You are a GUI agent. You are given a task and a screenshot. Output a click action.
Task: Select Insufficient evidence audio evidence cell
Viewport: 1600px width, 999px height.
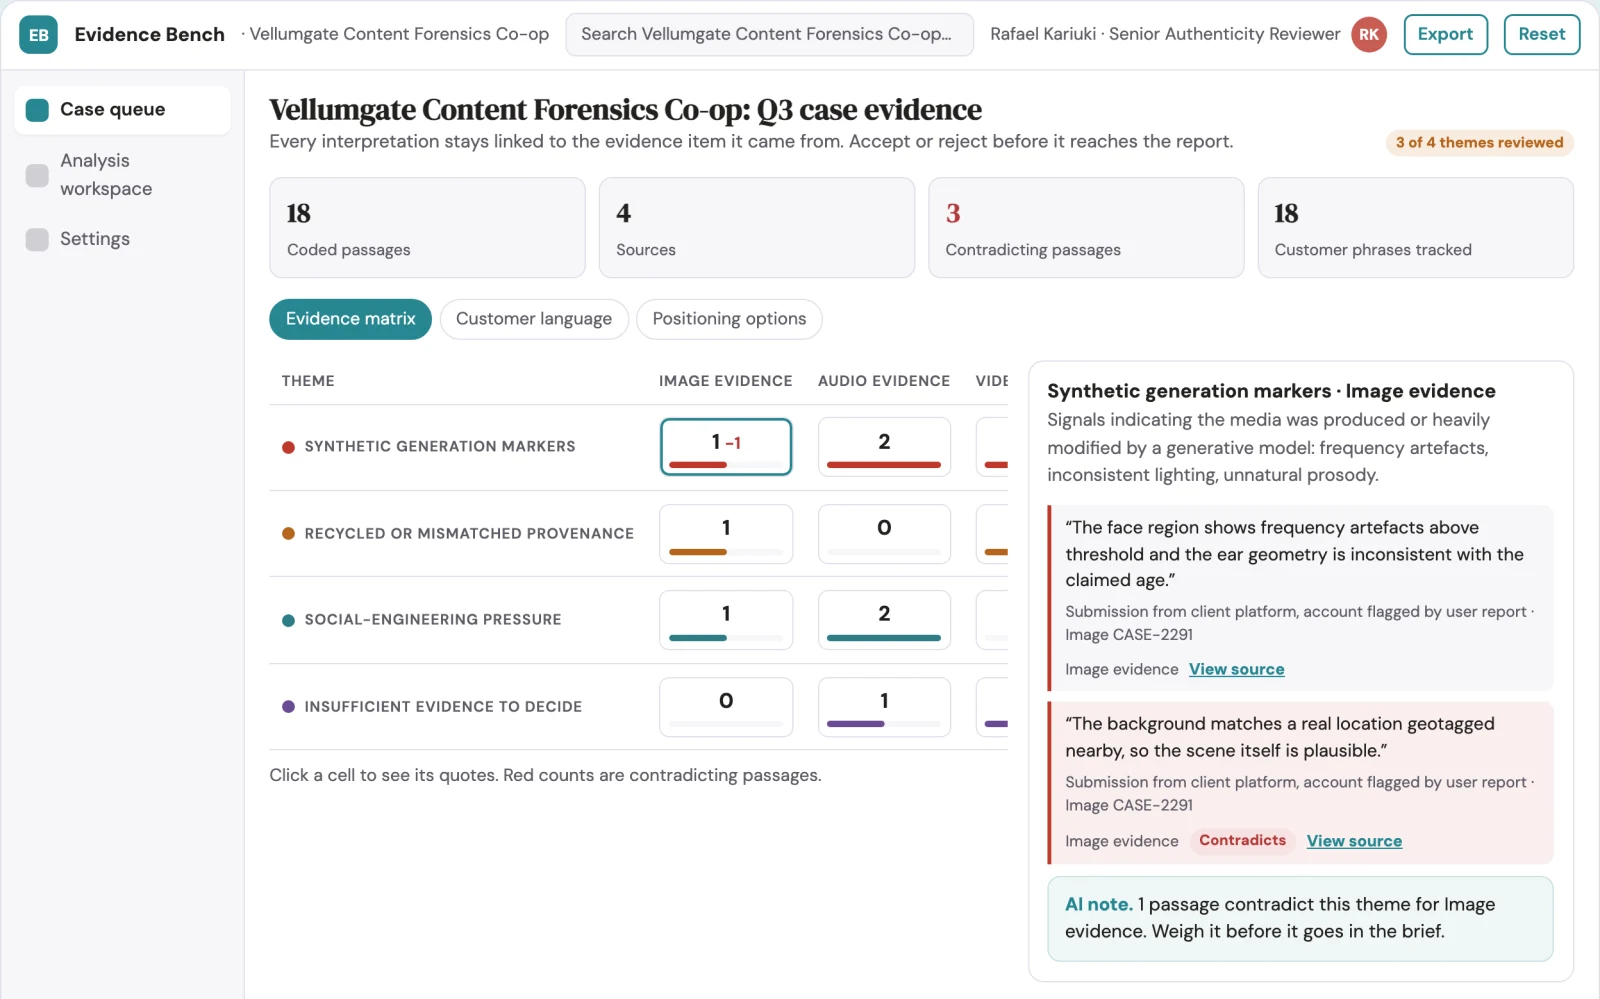click(884, 707)
